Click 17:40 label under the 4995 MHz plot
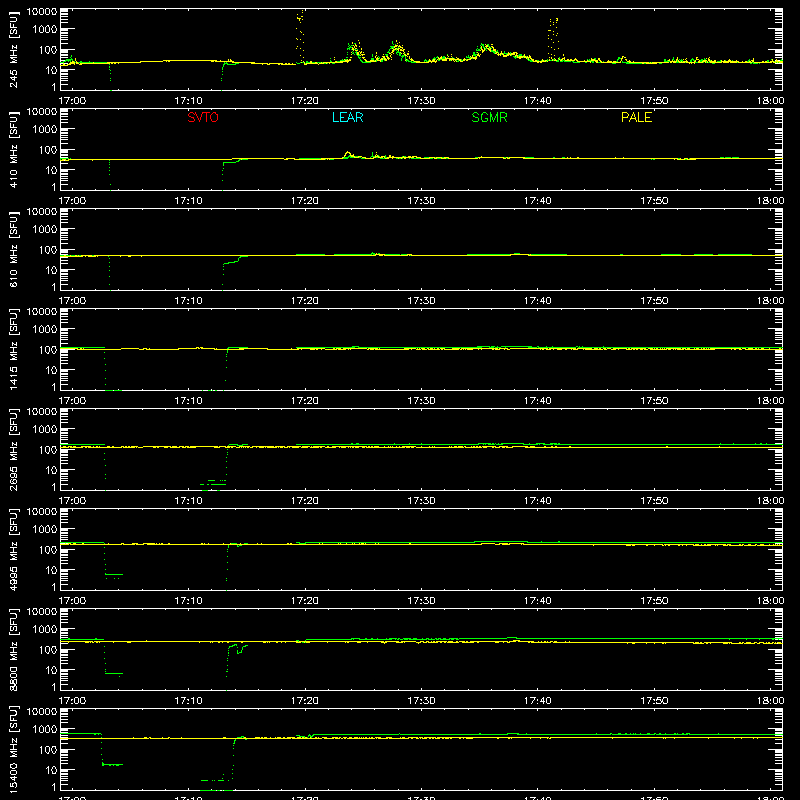Viewport: 800px width, 800px height. coord(537,601)
